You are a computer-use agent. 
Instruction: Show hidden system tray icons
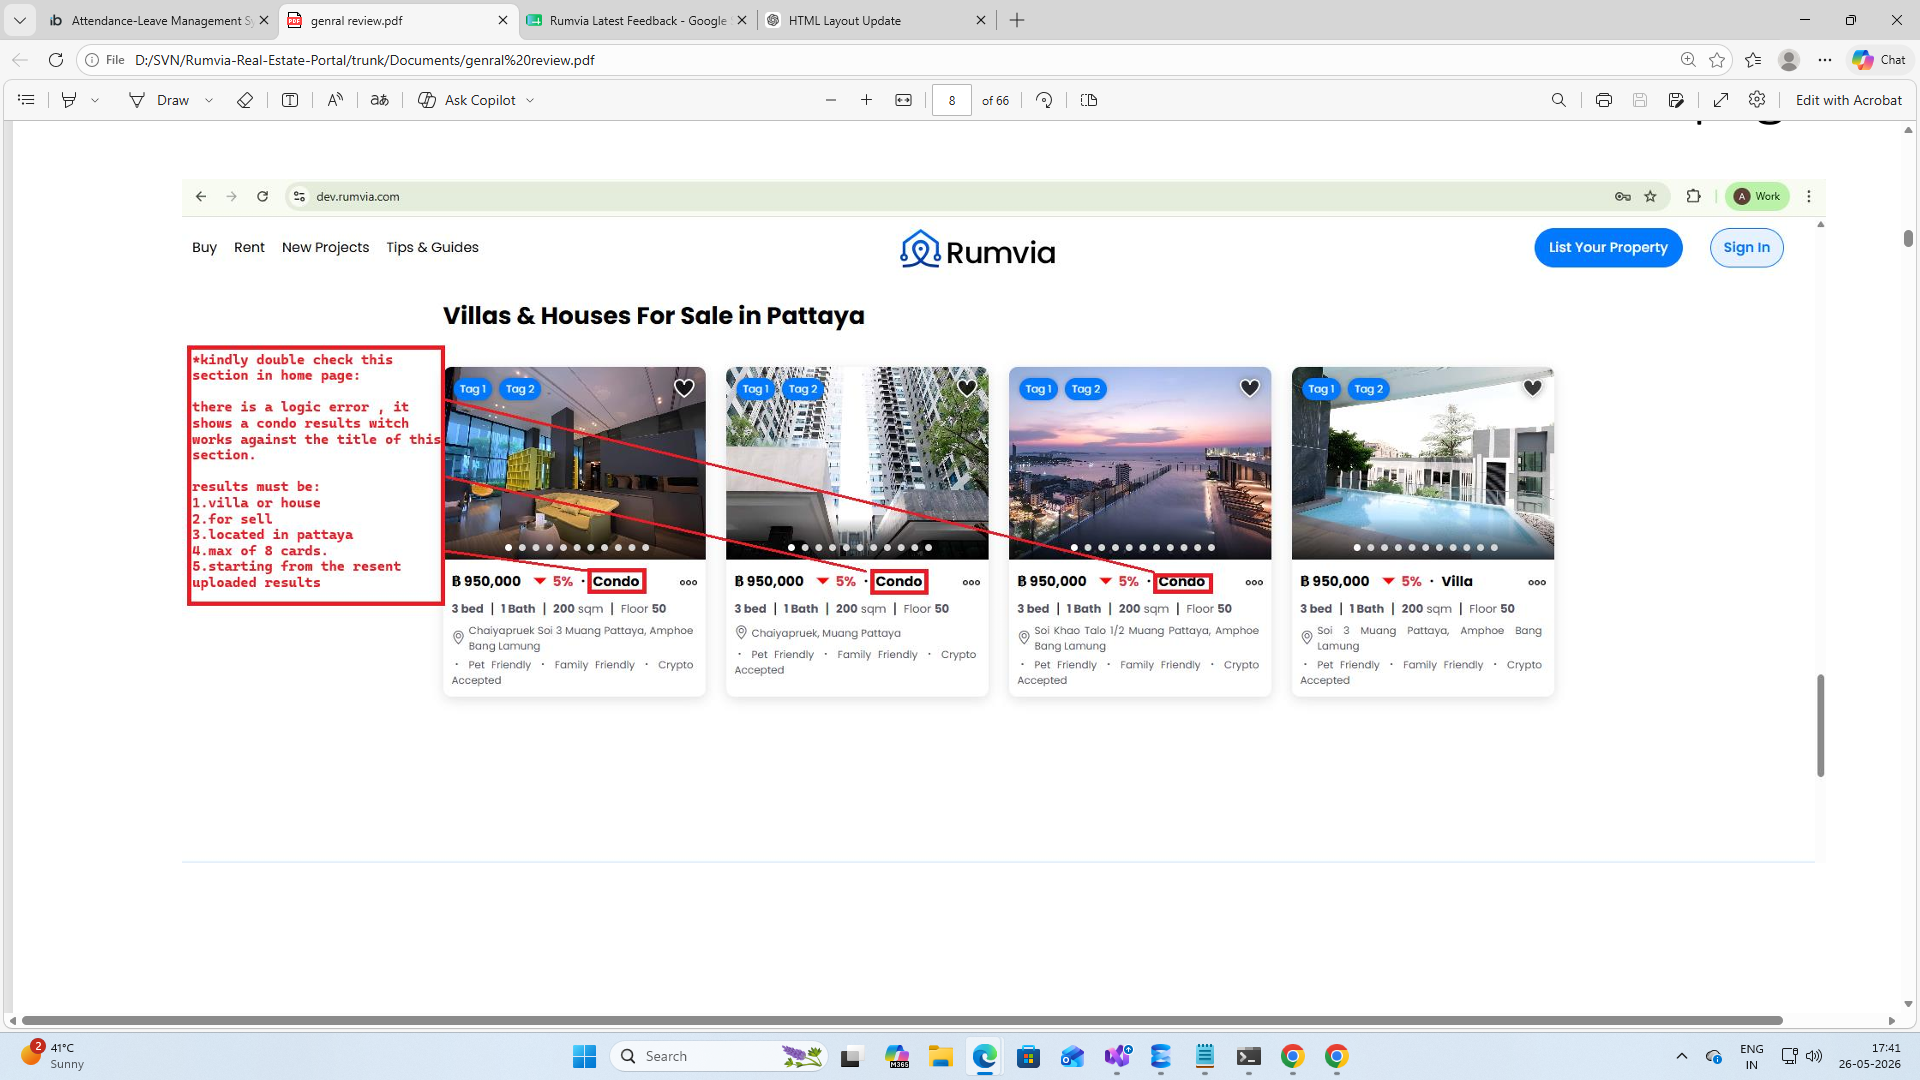tap(1681, 1056)
